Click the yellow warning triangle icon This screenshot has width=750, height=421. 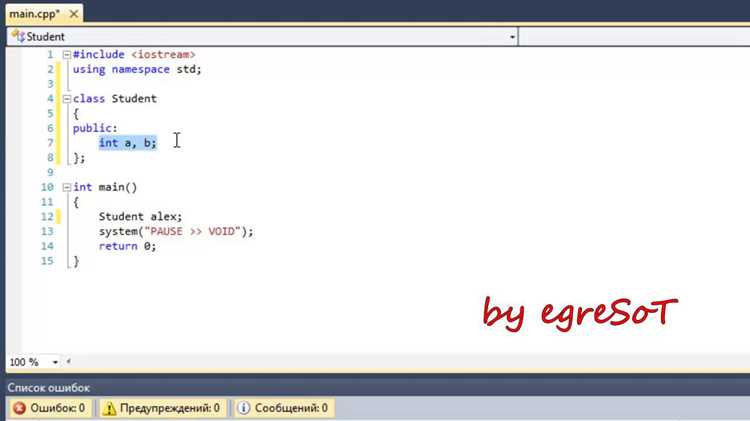coord(110,408)
